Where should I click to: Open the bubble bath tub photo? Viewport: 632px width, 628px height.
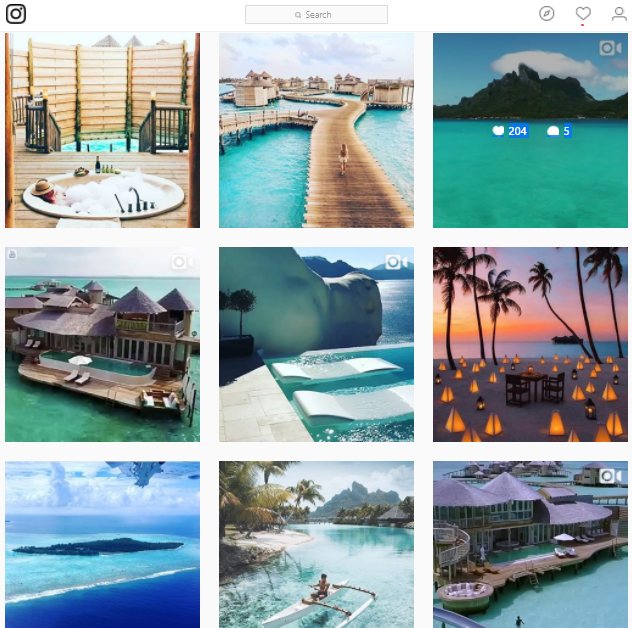[x=102, y=130]
